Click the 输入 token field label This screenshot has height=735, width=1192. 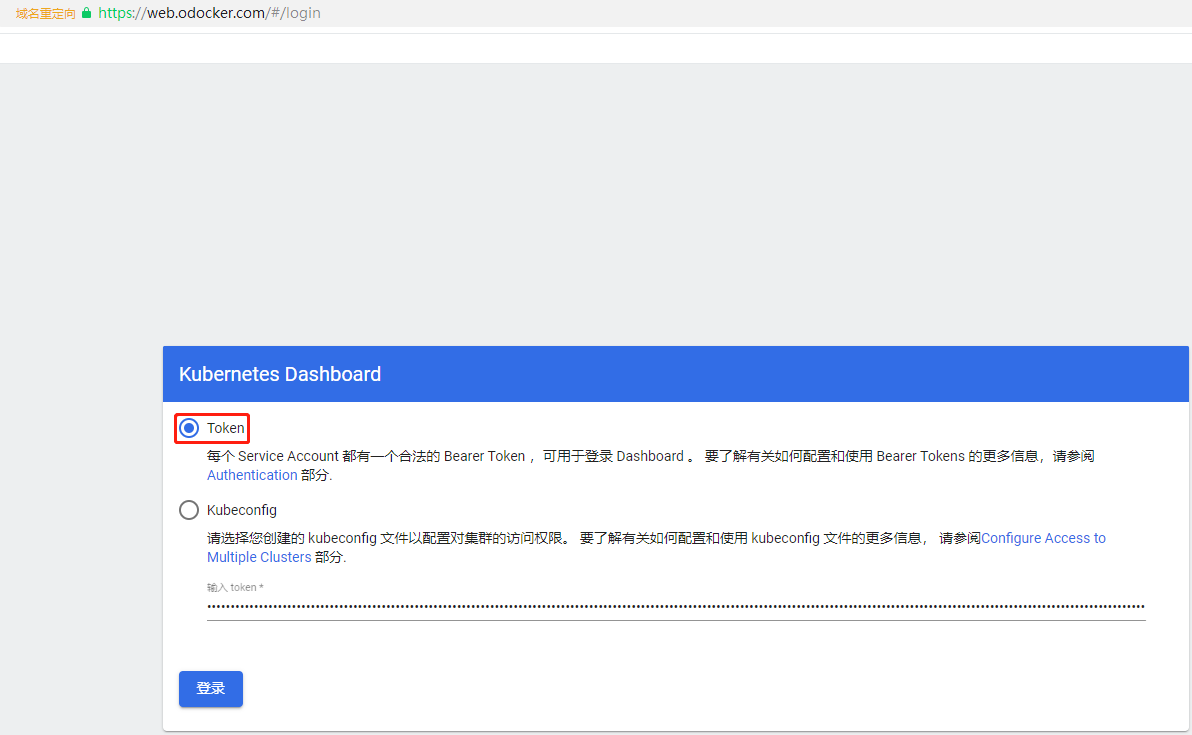click(235, 587)
